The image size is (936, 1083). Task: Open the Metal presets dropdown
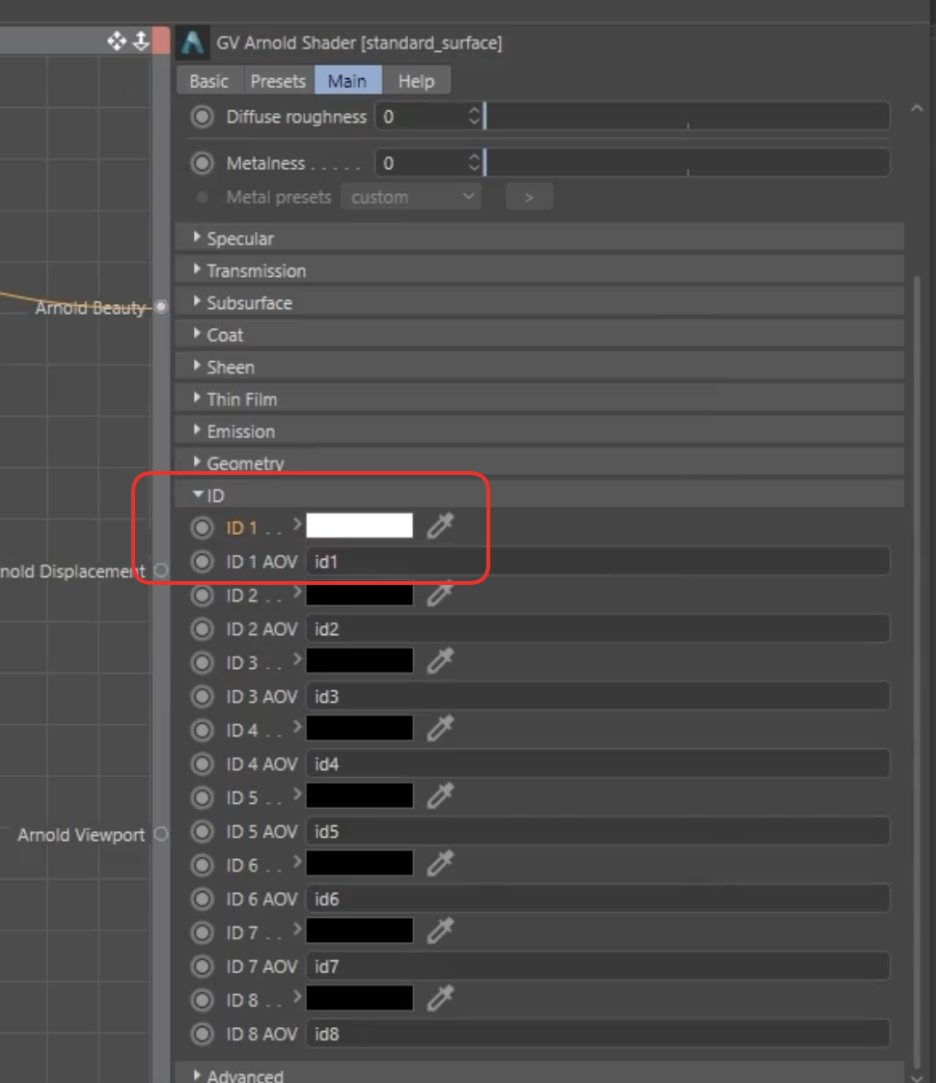(412, 198)
